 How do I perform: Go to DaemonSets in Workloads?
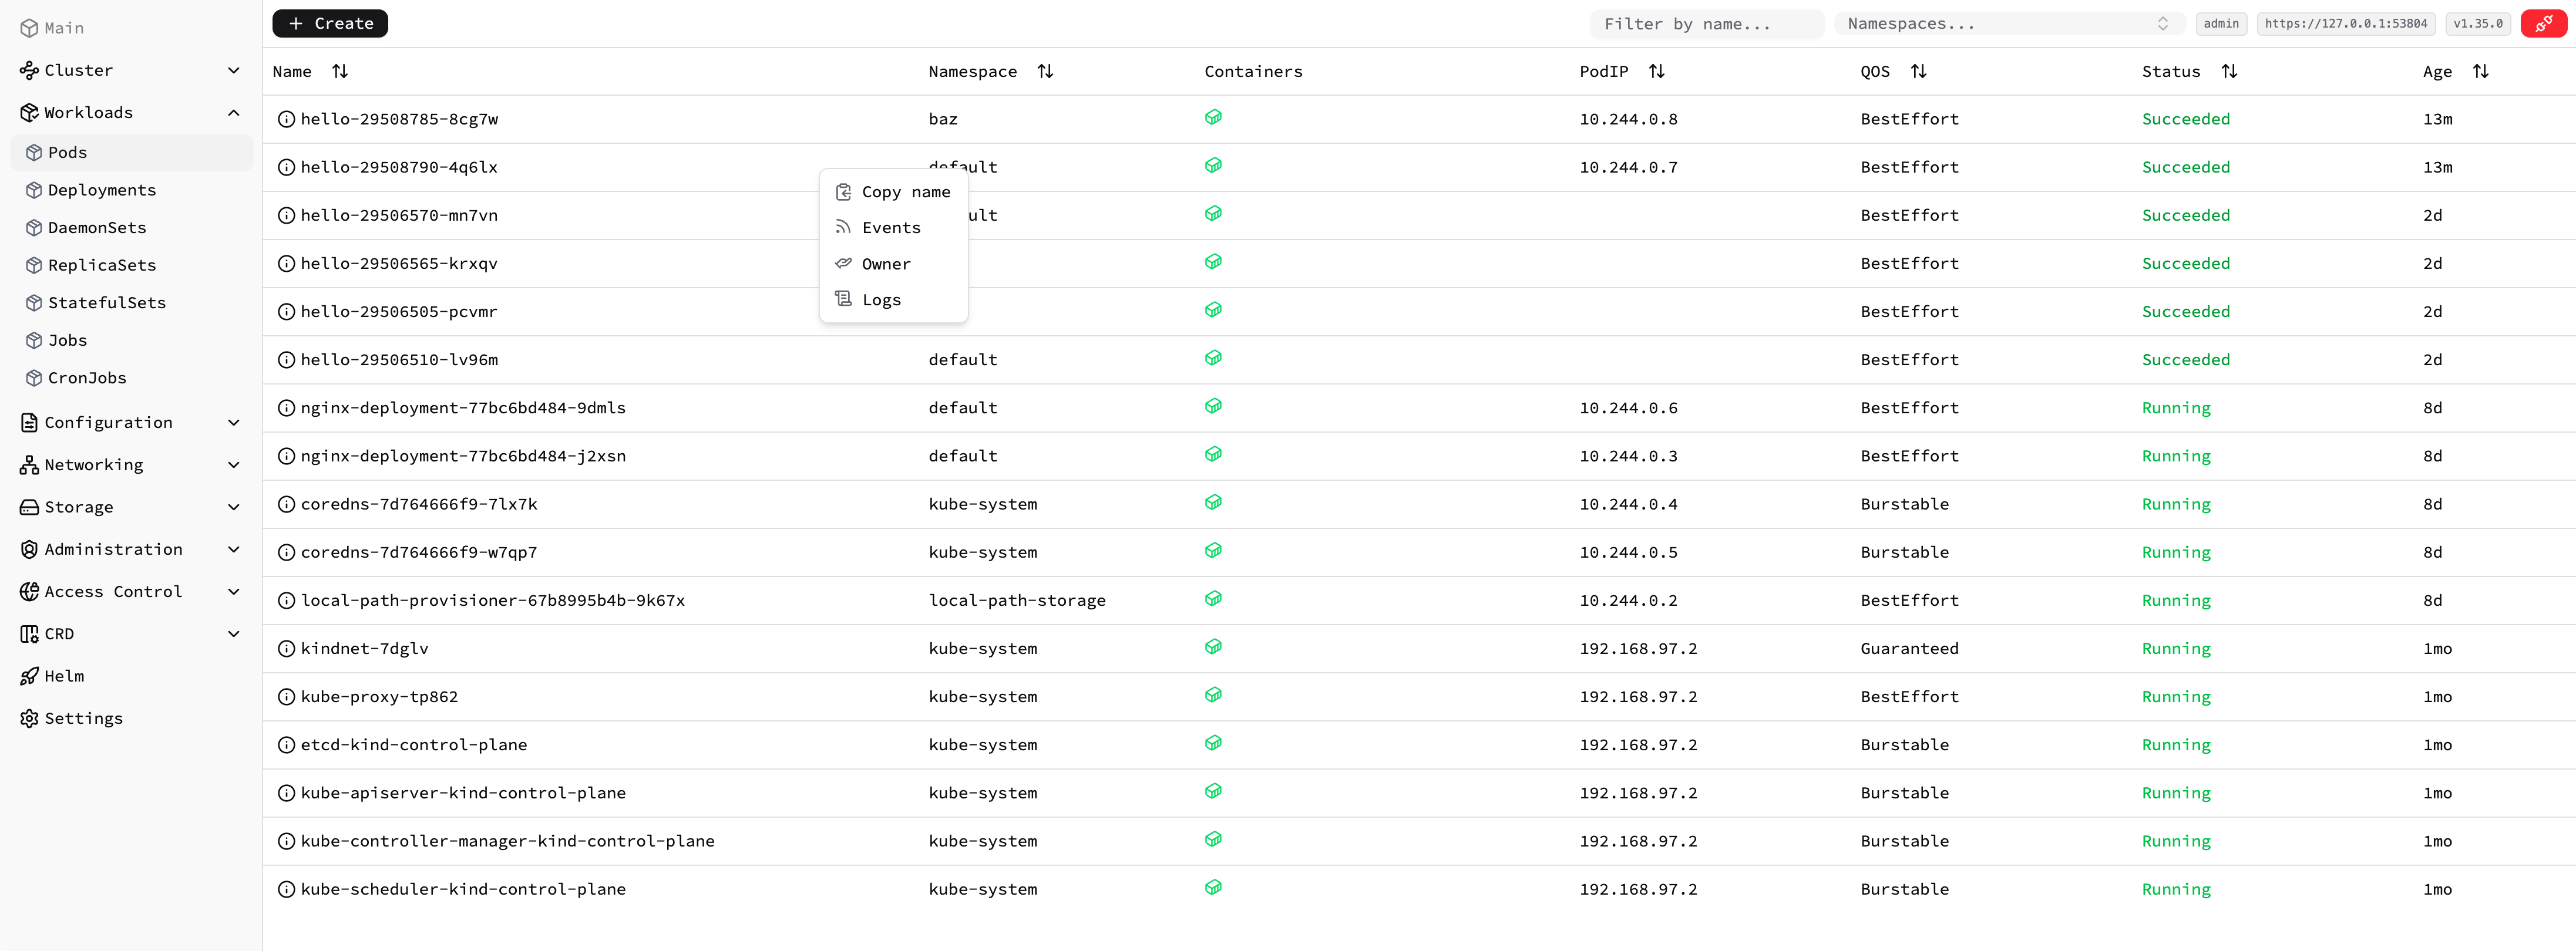pos(132,227)
